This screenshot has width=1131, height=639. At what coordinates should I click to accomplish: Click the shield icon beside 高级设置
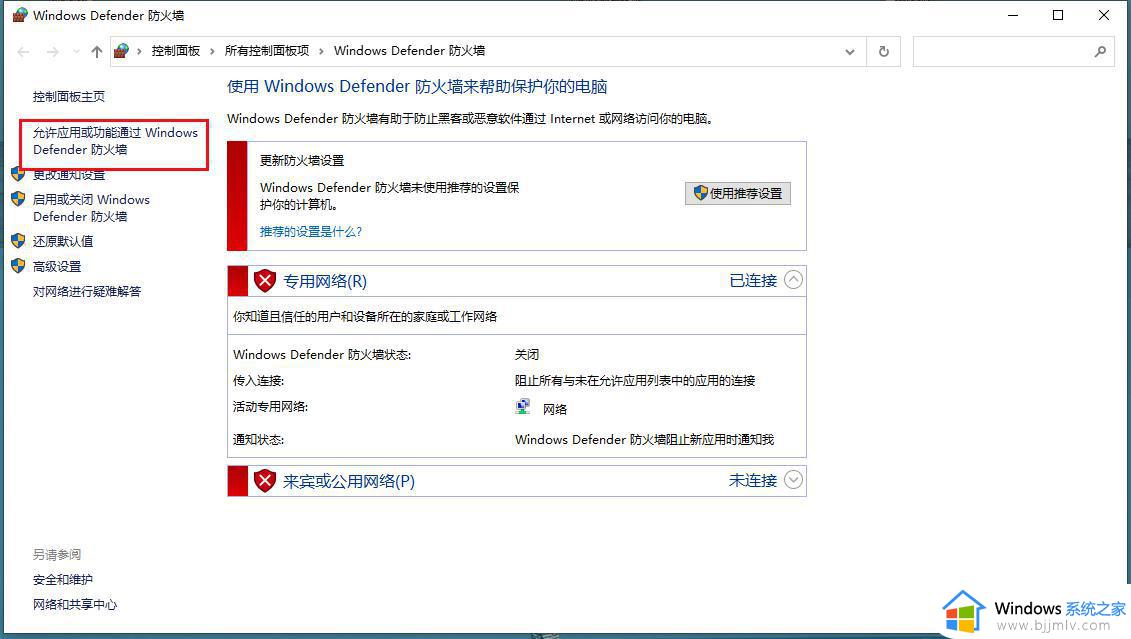[x=19, y=266]
